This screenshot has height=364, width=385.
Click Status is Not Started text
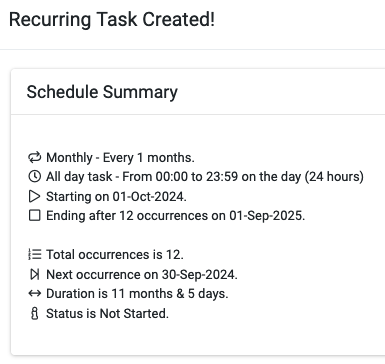(107, 313)
